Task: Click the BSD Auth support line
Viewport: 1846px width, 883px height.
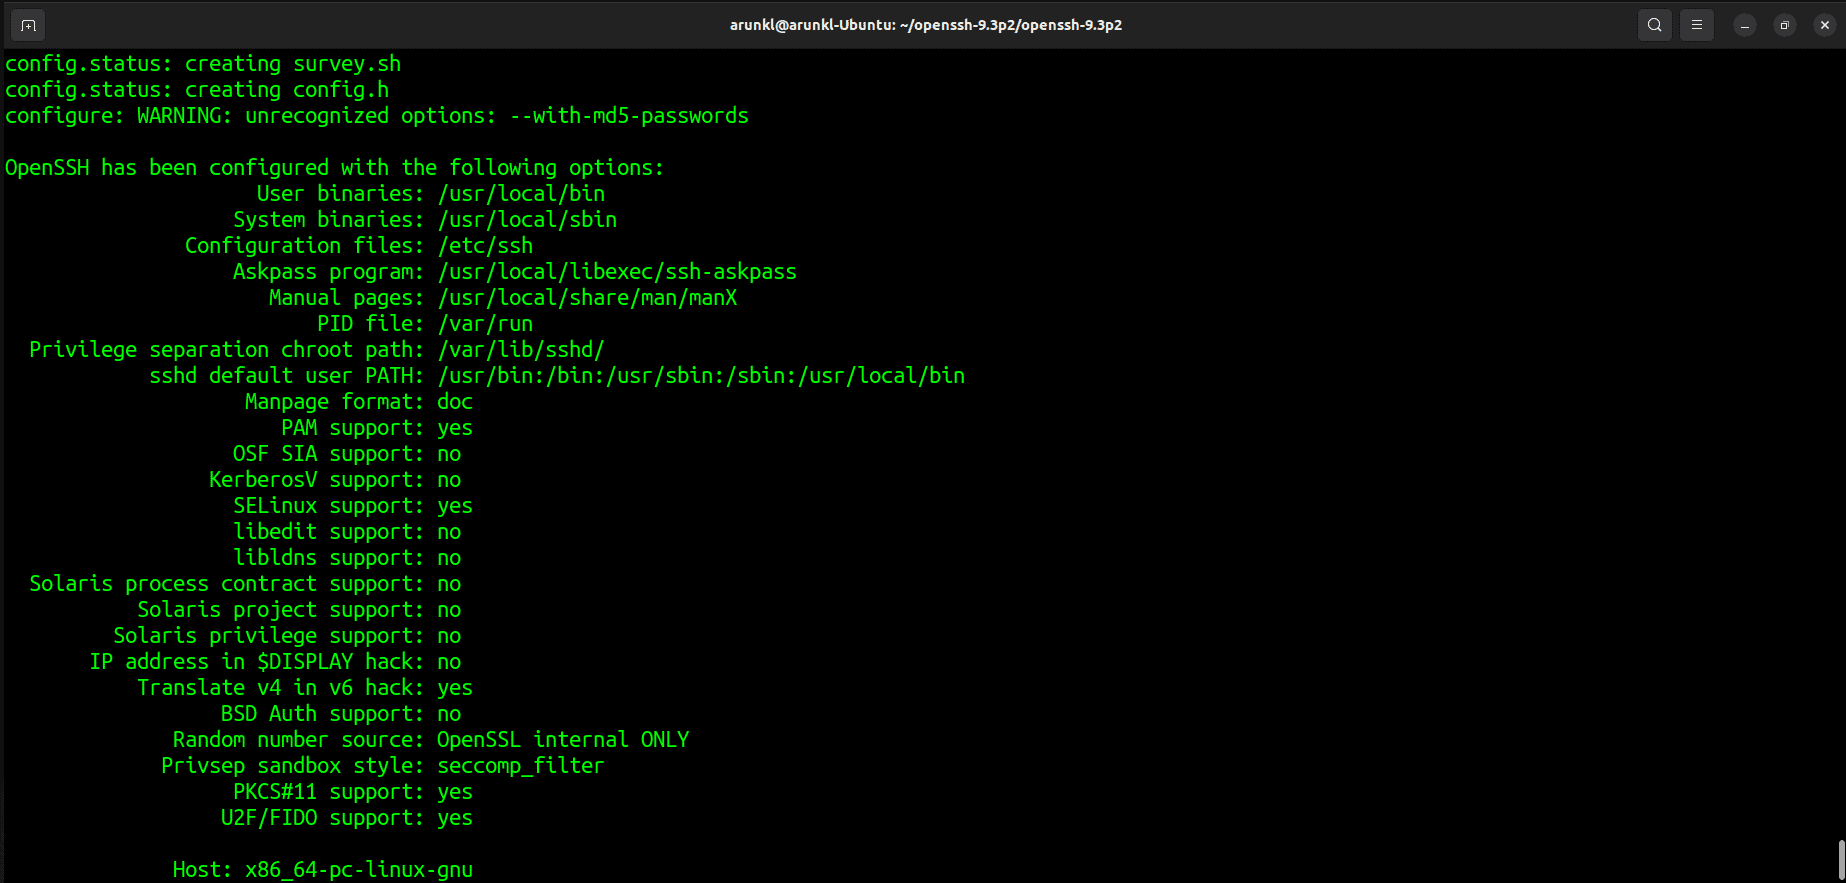Action: (341, 714)
